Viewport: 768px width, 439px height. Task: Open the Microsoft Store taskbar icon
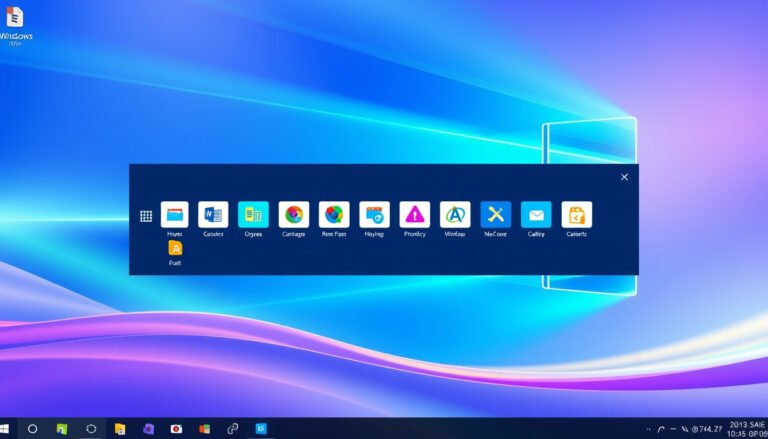[205, 430]
